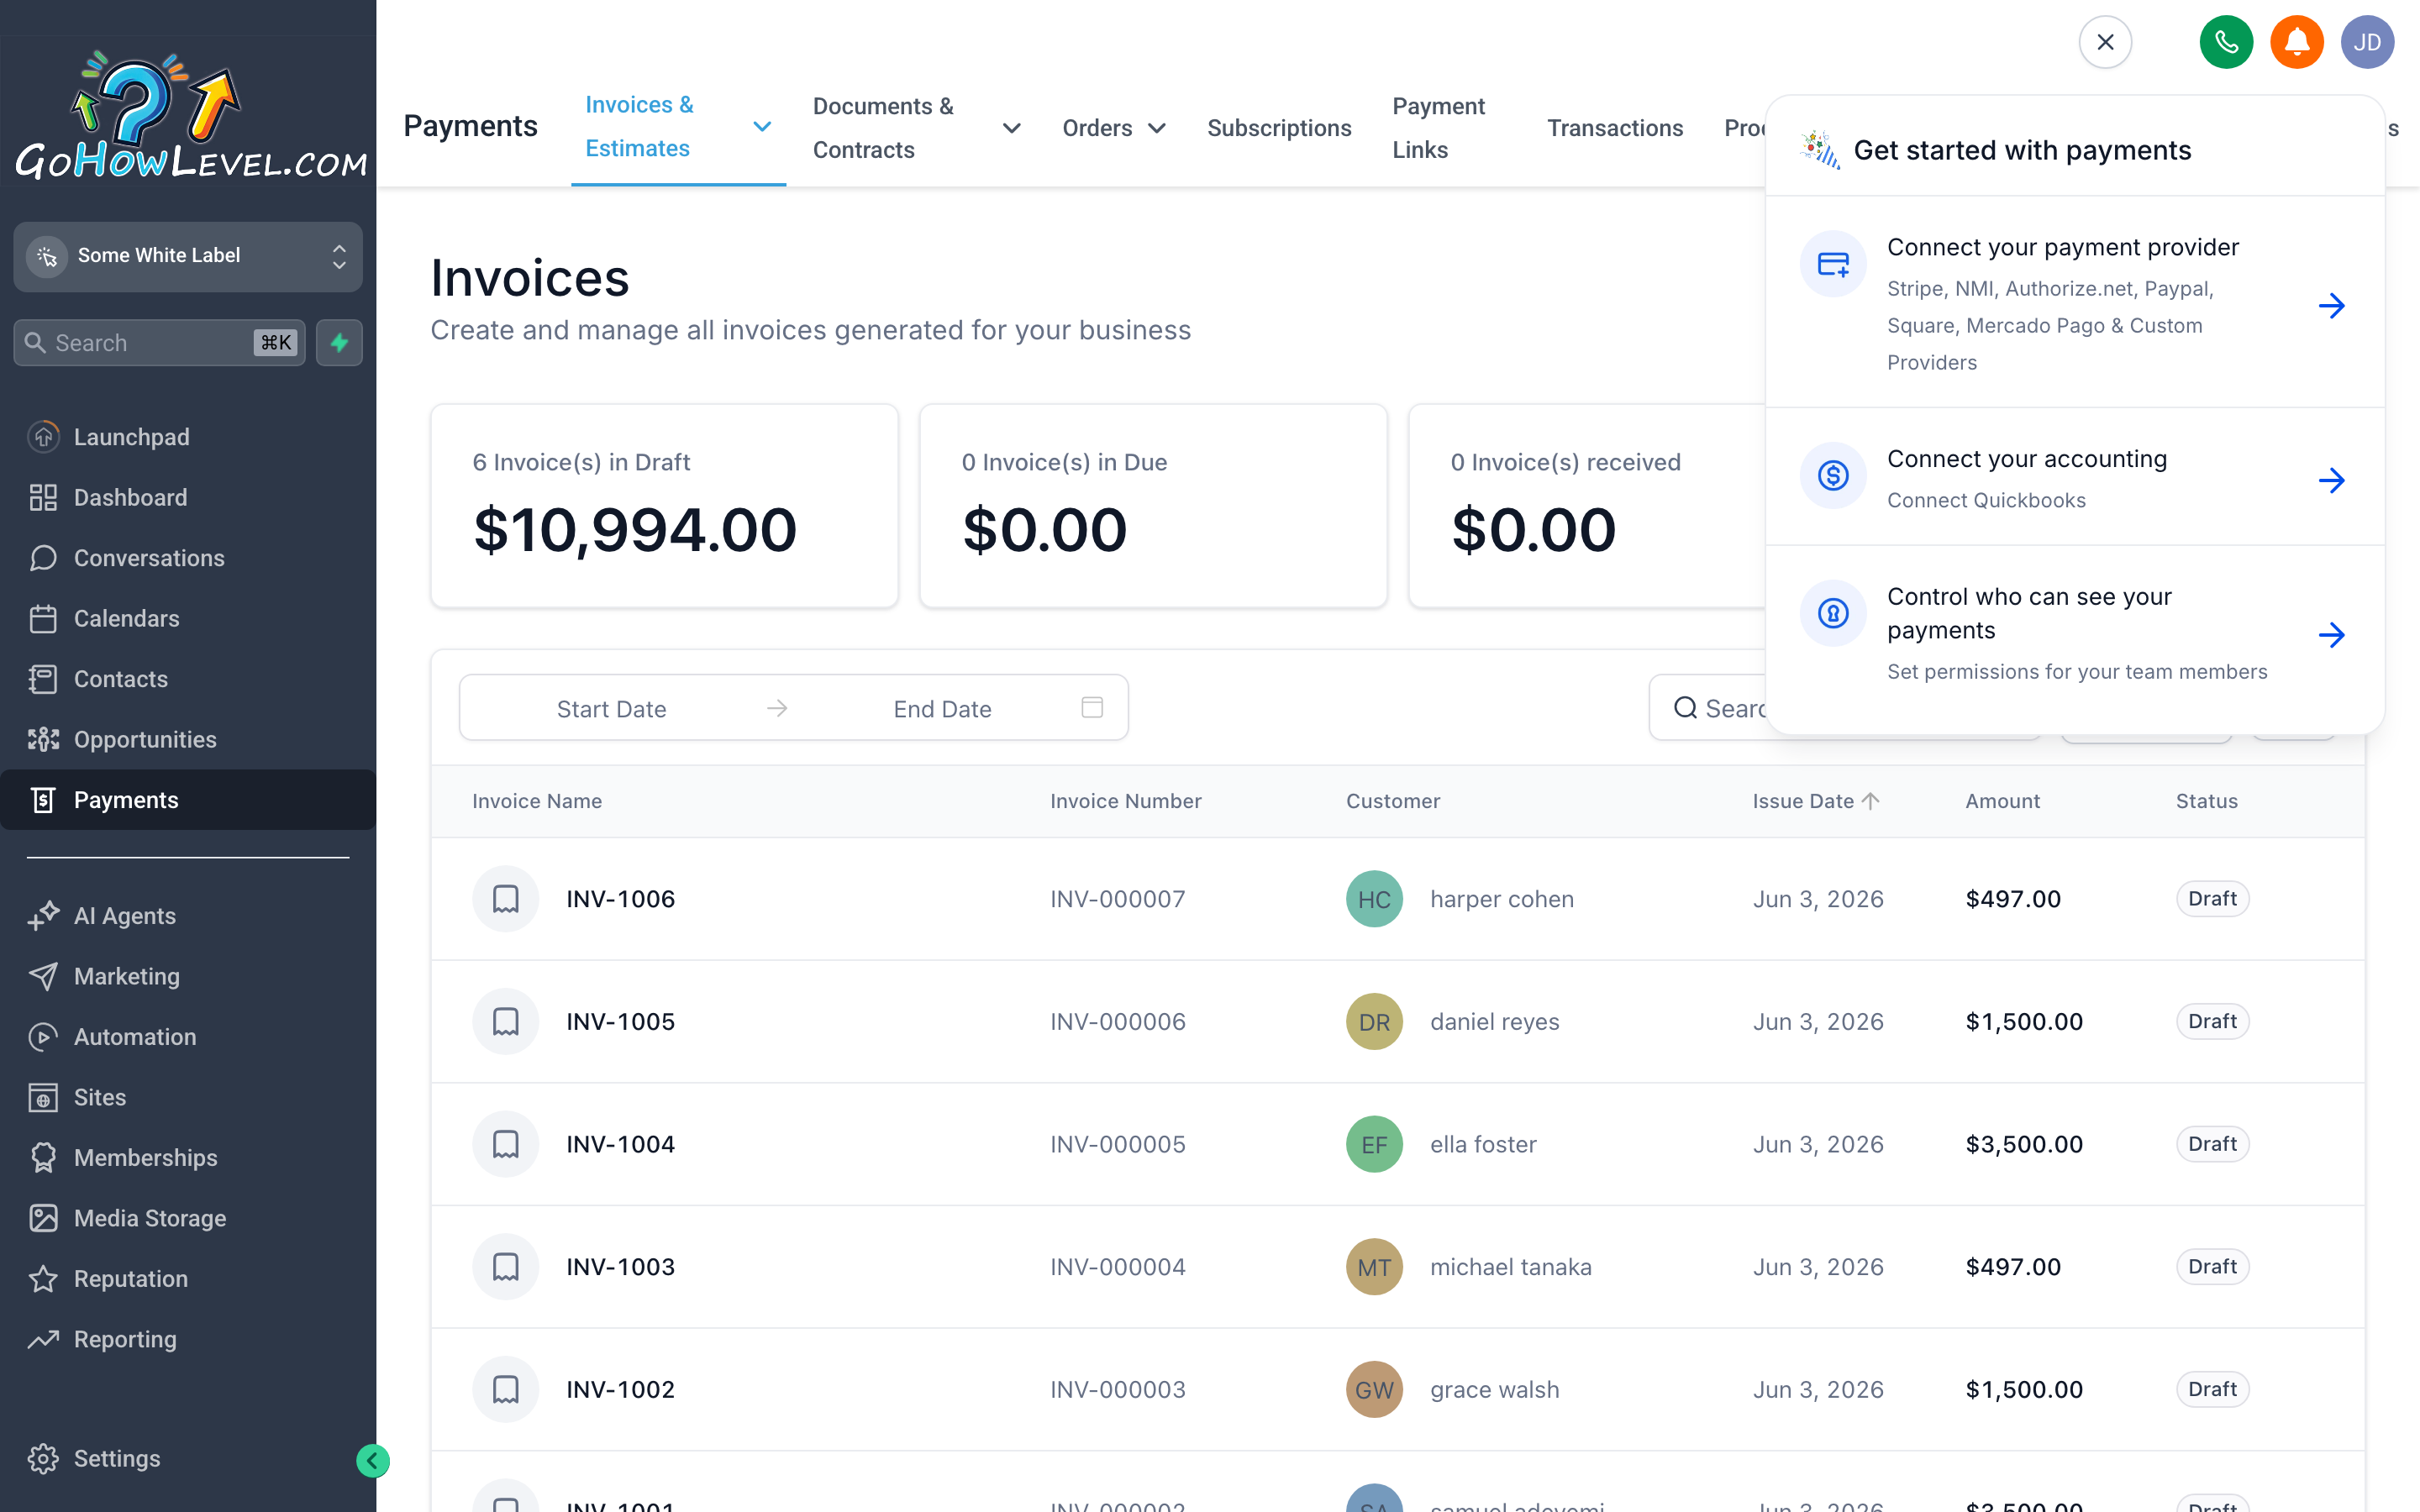Screen dimensions: 2420x1512
Task: Click INV-000005 invoice number cell
Action: (x=1118, y=1144)
